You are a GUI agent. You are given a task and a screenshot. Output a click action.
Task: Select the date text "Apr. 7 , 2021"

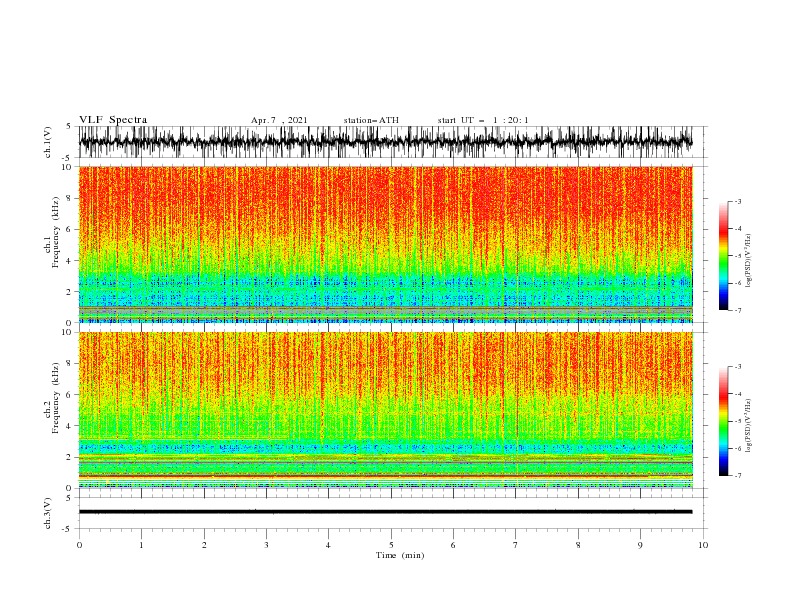tap(279, 120)
